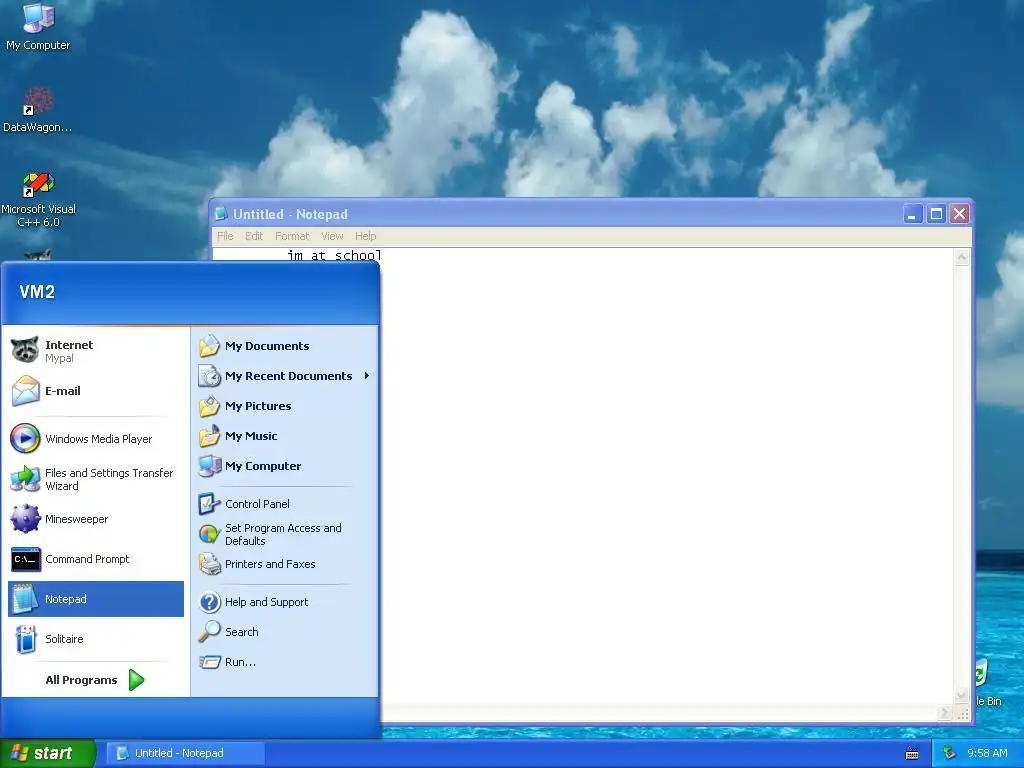Screen dimensions: 1024x768
Task: Click the All Programs label
Action: tap(82, 680)
